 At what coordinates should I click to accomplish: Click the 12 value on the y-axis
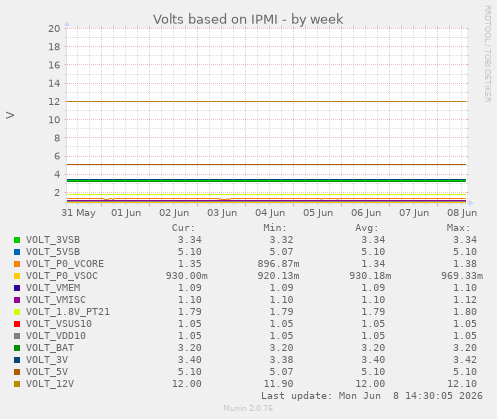click(54, 101)
